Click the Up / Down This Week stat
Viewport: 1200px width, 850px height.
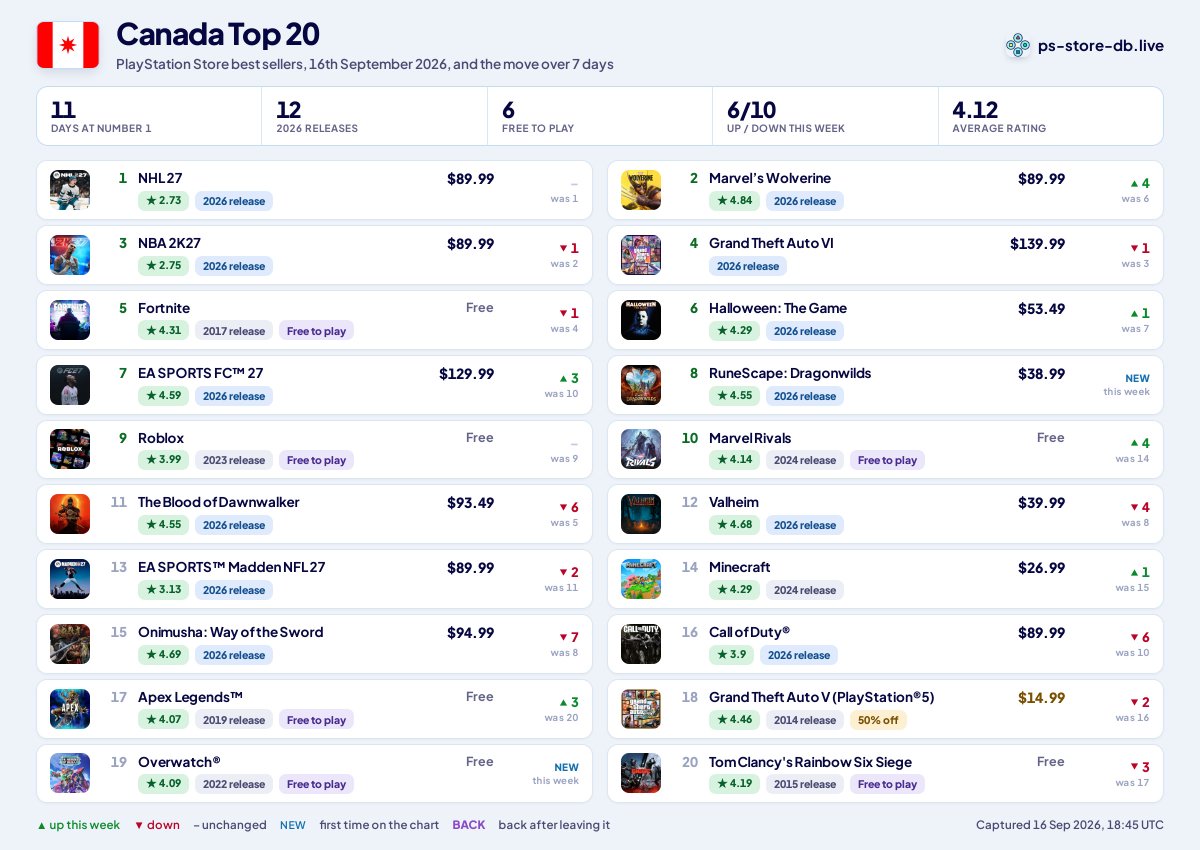[x=826, y=116]
